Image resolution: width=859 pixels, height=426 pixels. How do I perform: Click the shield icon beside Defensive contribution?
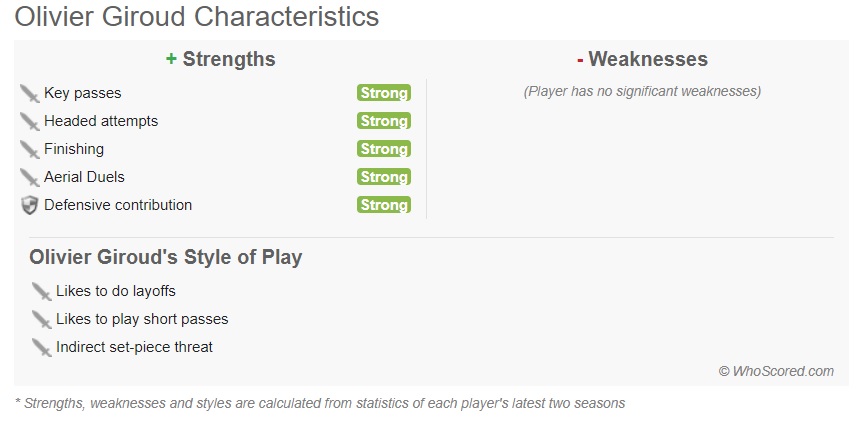coord(29,205)
